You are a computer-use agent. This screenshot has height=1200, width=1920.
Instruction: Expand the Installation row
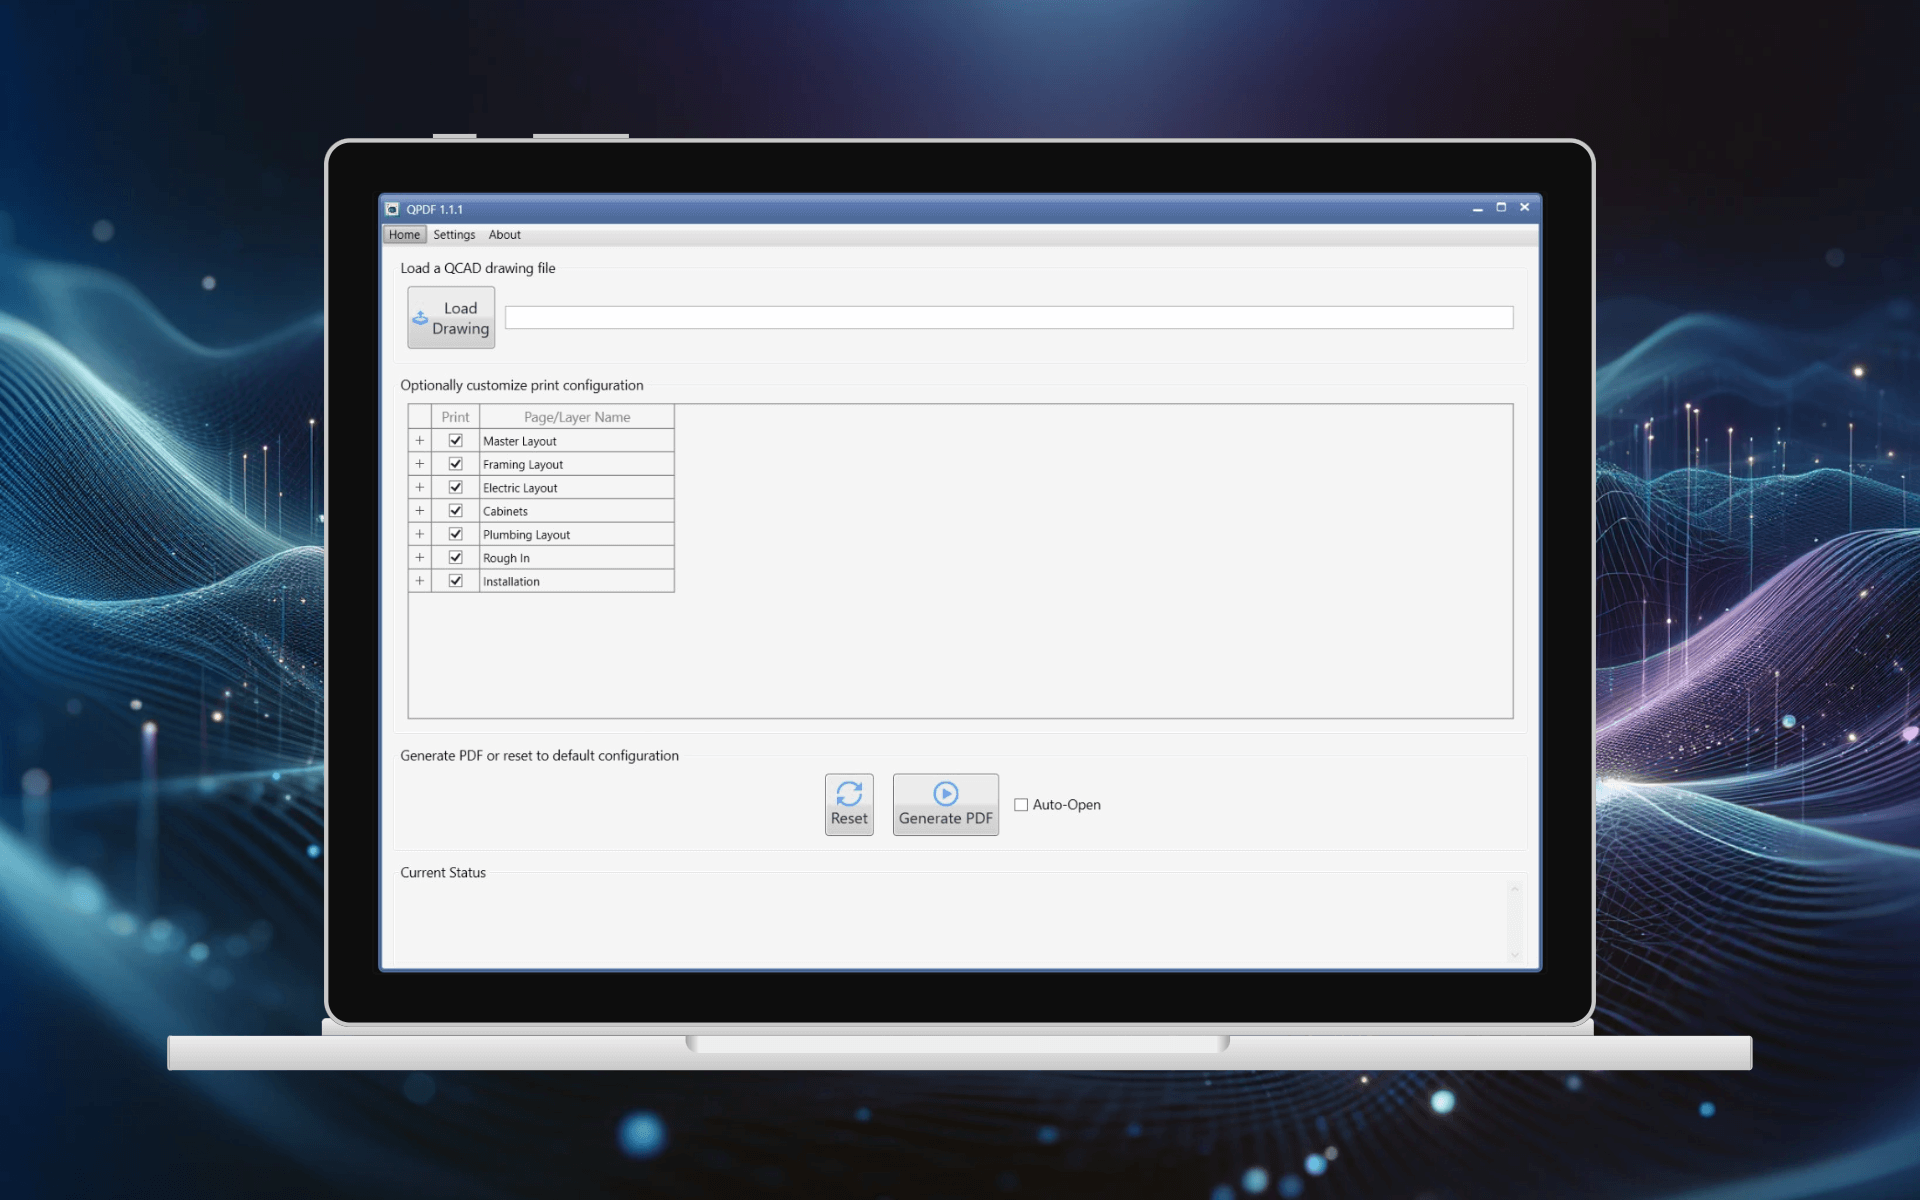coord(419,580)
